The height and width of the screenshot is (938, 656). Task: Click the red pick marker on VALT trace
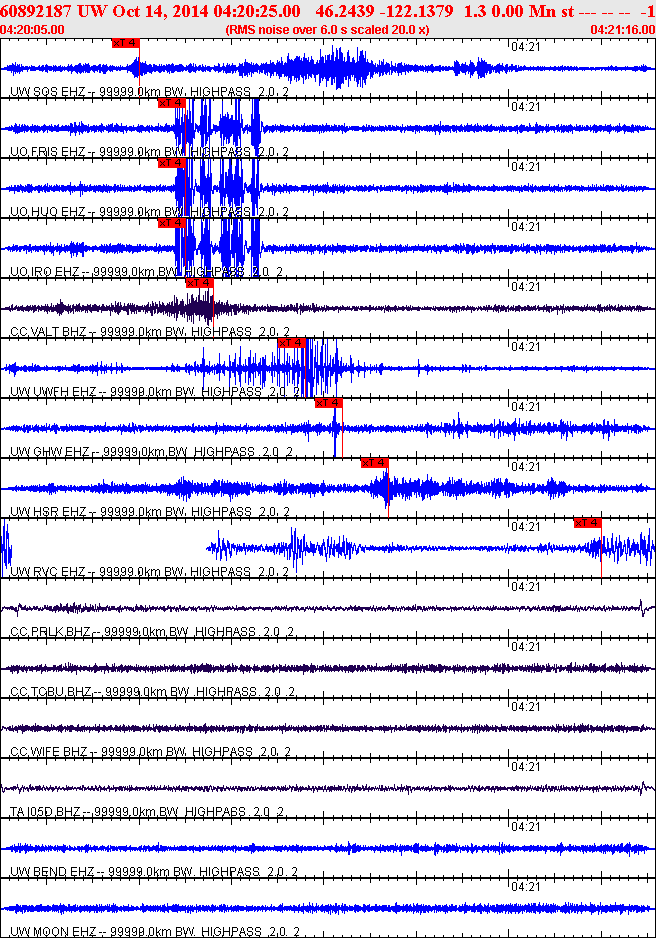tap(200, 283)
